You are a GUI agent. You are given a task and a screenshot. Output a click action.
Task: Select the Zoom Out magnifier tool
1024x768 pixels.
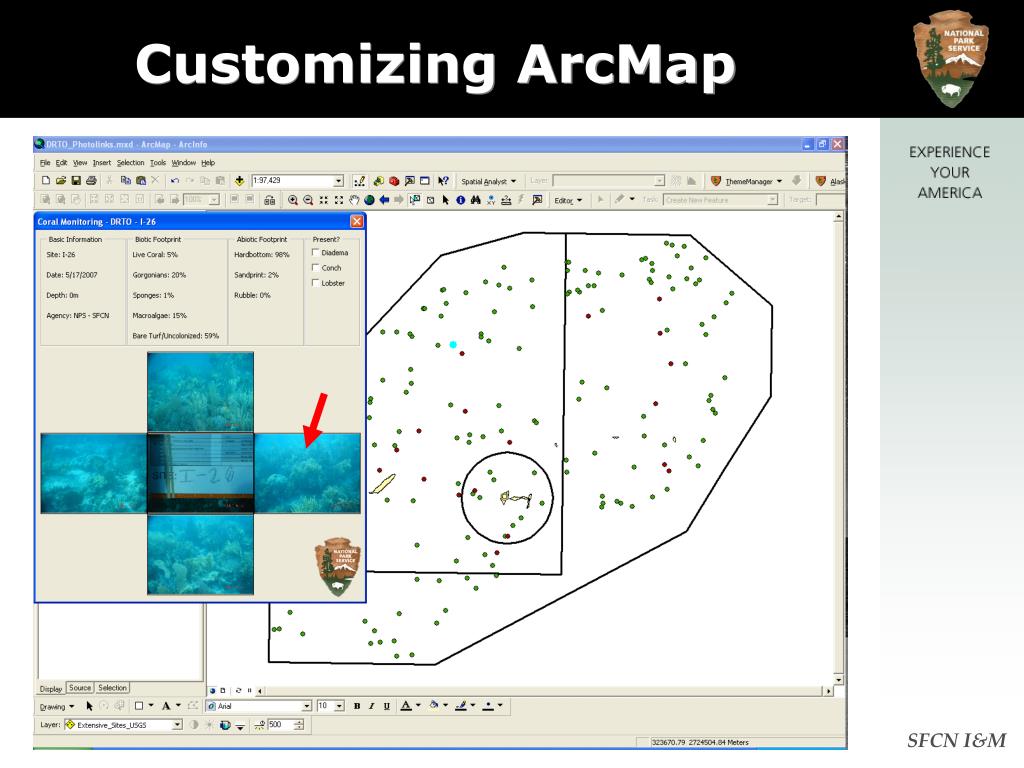click(308, 200)
